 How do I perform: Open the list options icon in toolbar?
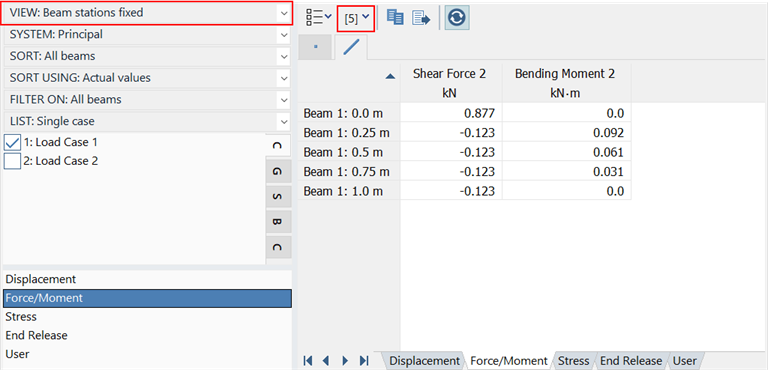(x=318, y=18)
